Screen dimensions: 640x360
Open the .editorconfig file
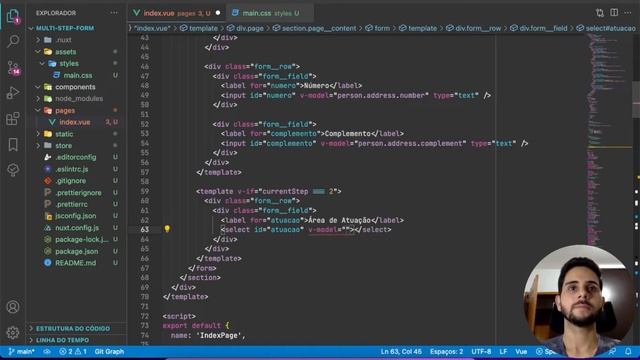point(76,157)
